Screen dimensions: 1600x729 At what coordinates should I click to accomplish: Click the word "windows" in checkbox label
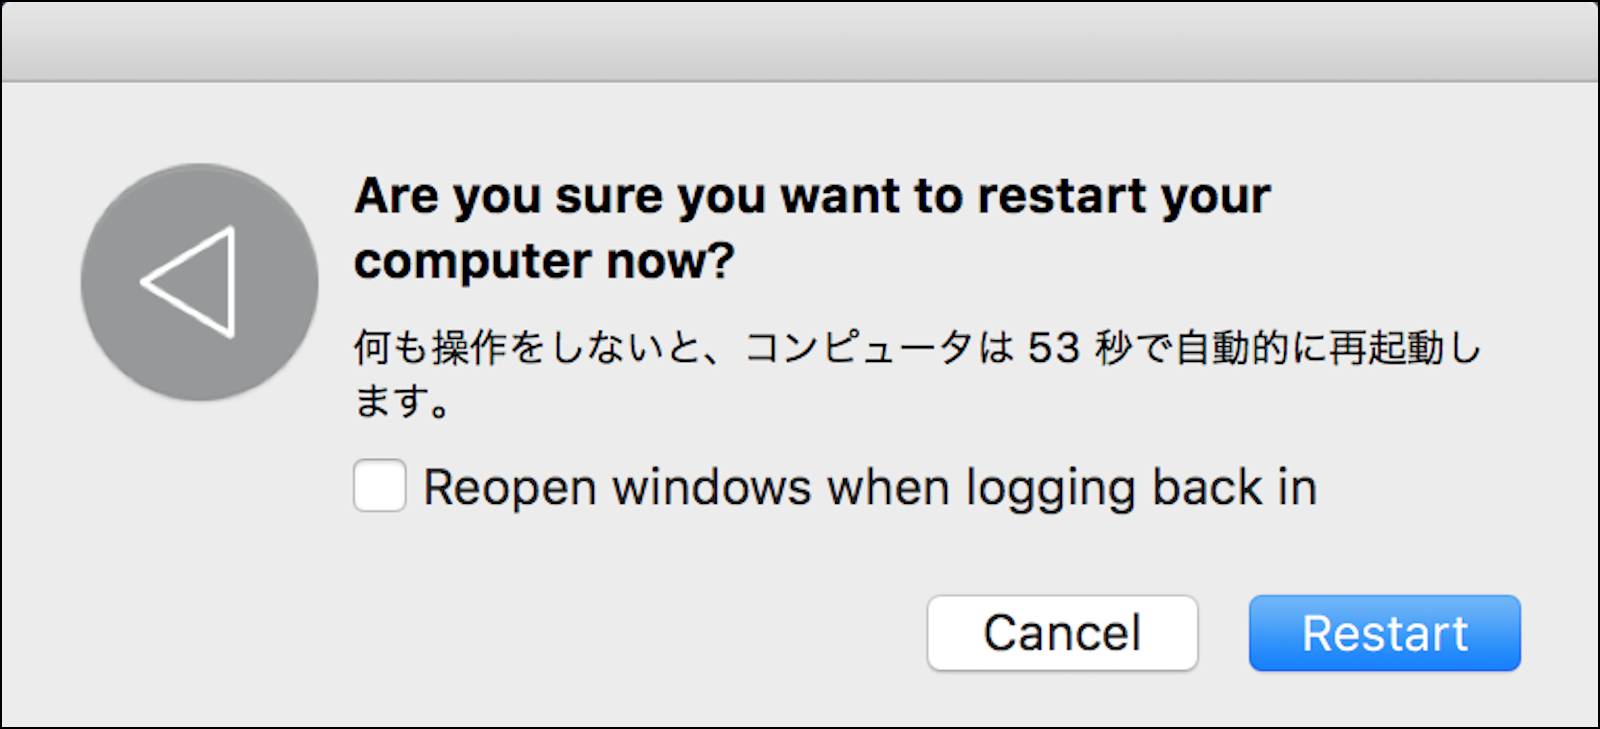click(711, 488)
